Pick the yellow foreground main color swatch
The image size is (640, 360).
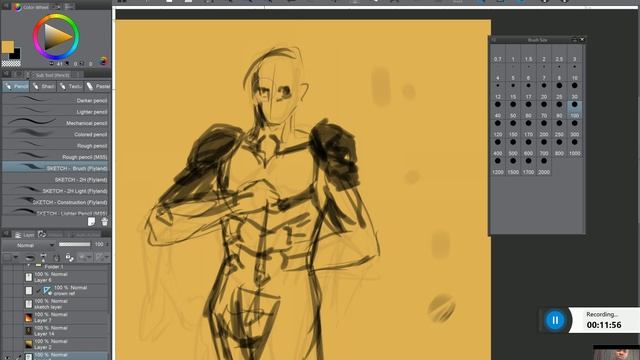7,46
